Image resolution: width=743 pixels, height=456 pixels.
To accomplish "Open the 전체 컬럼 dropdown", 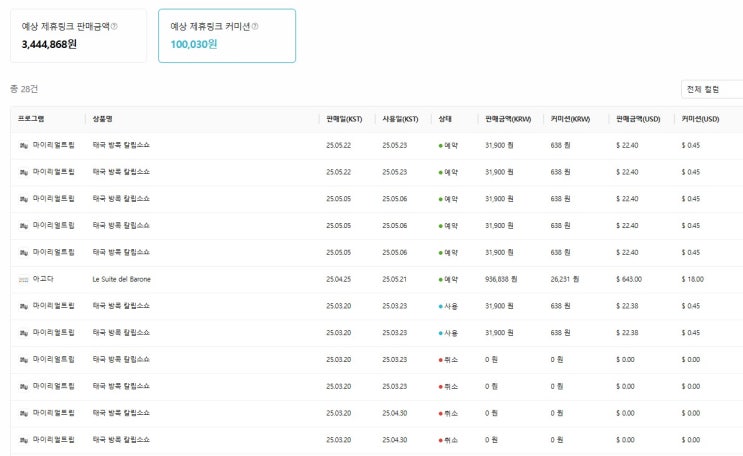I will [712, 89].
